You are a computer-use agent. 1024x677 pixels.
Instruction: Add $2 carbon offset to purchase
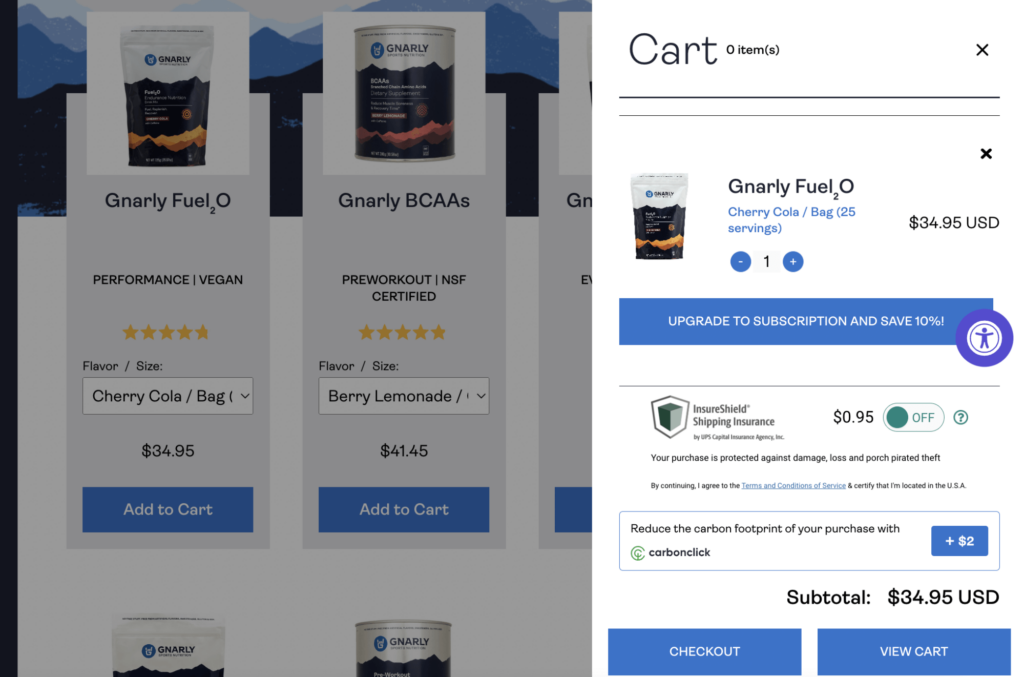(959, 541)
